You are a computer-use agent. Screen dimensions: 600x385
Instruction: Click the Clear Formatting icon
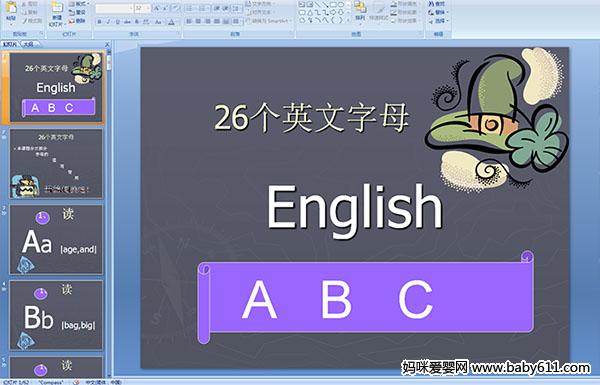click(x=176, y=8)
